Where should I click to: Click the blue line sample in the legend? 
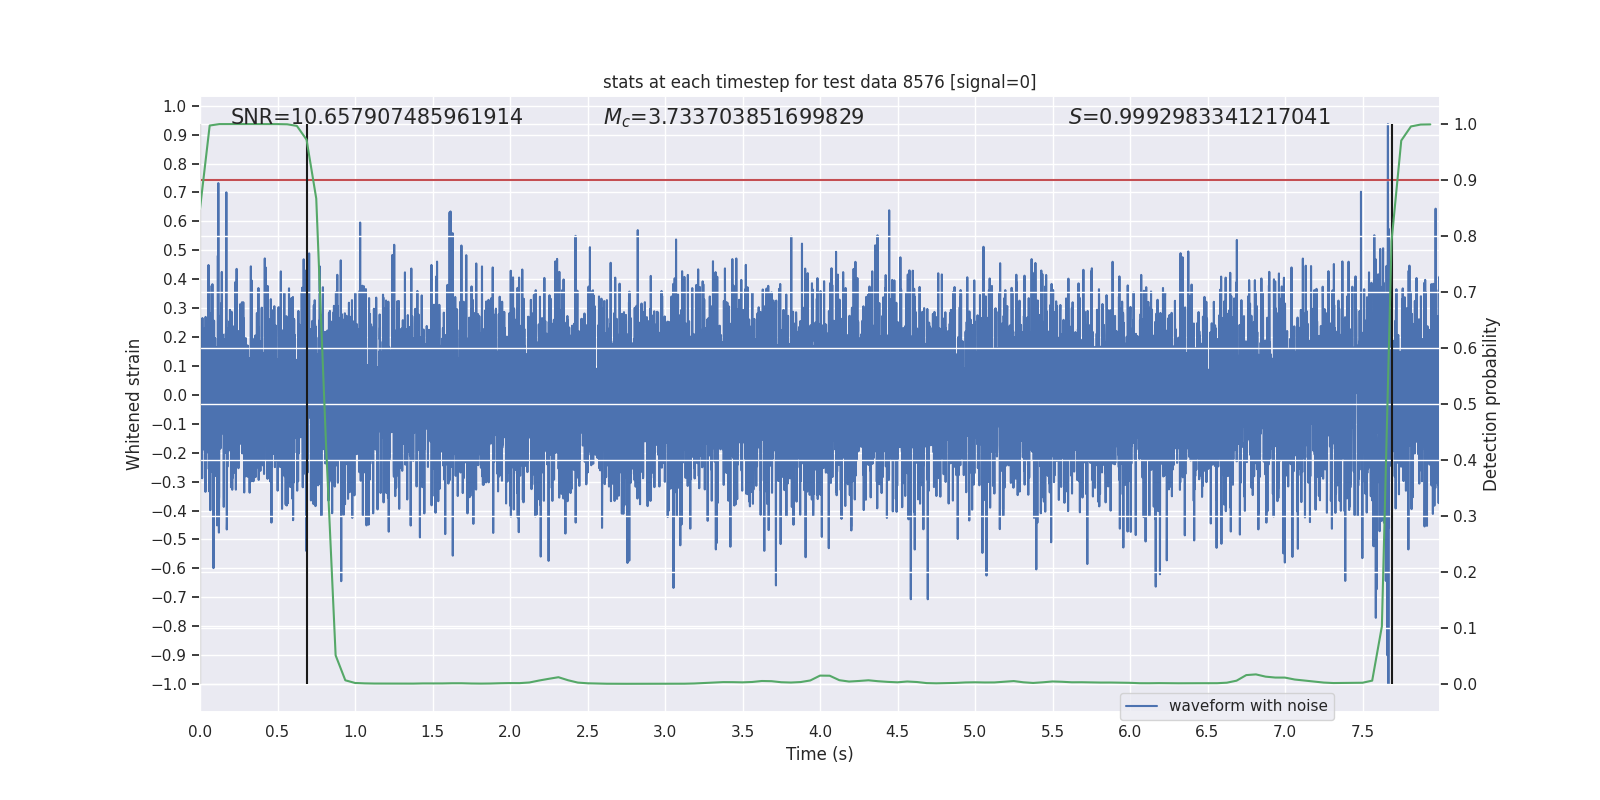1142,706
